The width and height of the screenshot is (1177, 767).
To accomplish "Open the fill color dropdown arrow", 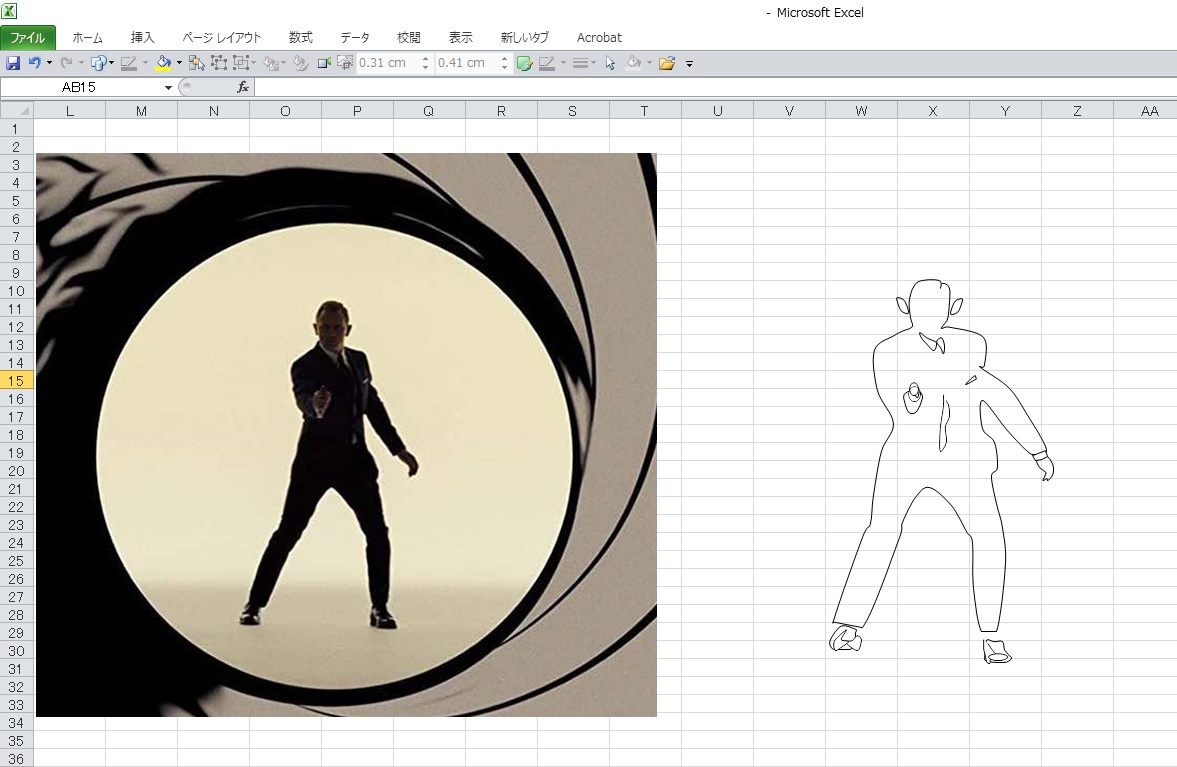I will (179, 63).
